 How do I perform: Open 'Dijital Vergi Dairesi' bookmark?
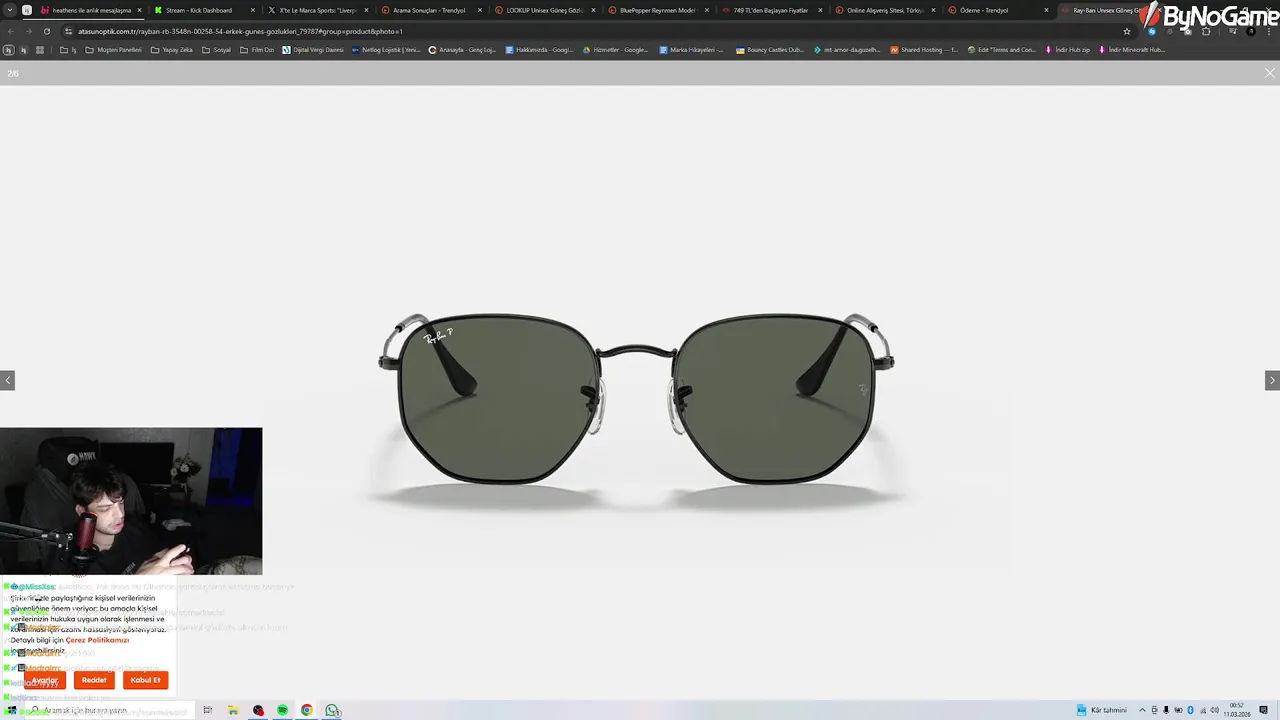[313, 50]
